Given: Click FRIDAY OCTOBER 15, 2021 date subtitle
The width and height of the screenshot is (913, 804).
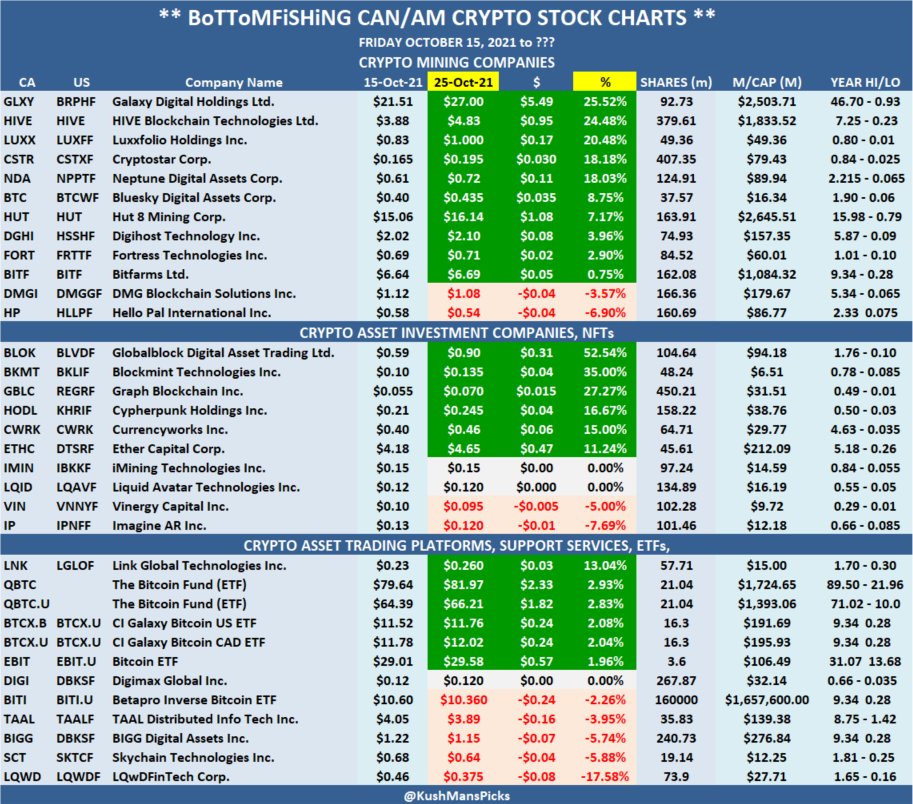Looking at the screenshot, I should (x=456, y=42).
